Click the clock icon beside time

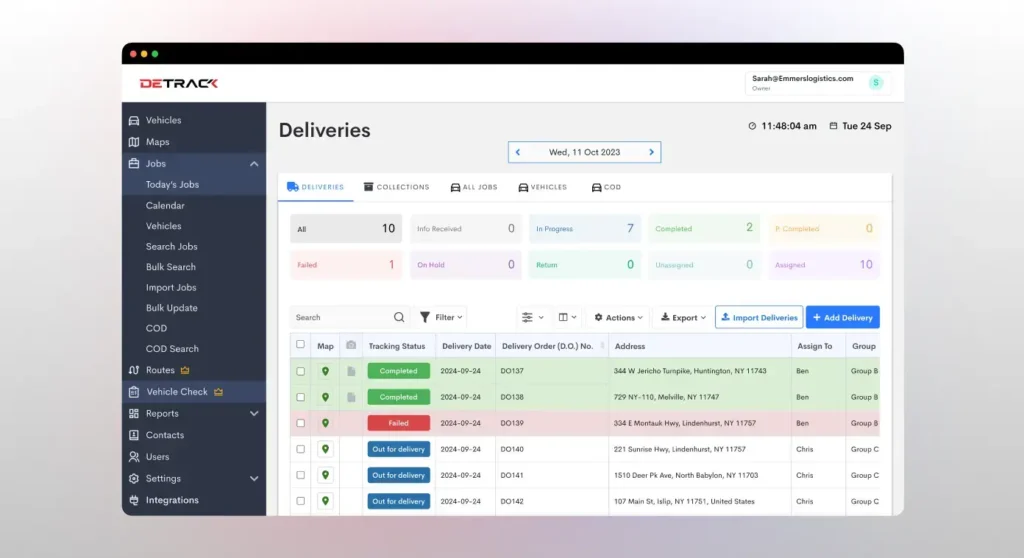[x=752, y=126]
